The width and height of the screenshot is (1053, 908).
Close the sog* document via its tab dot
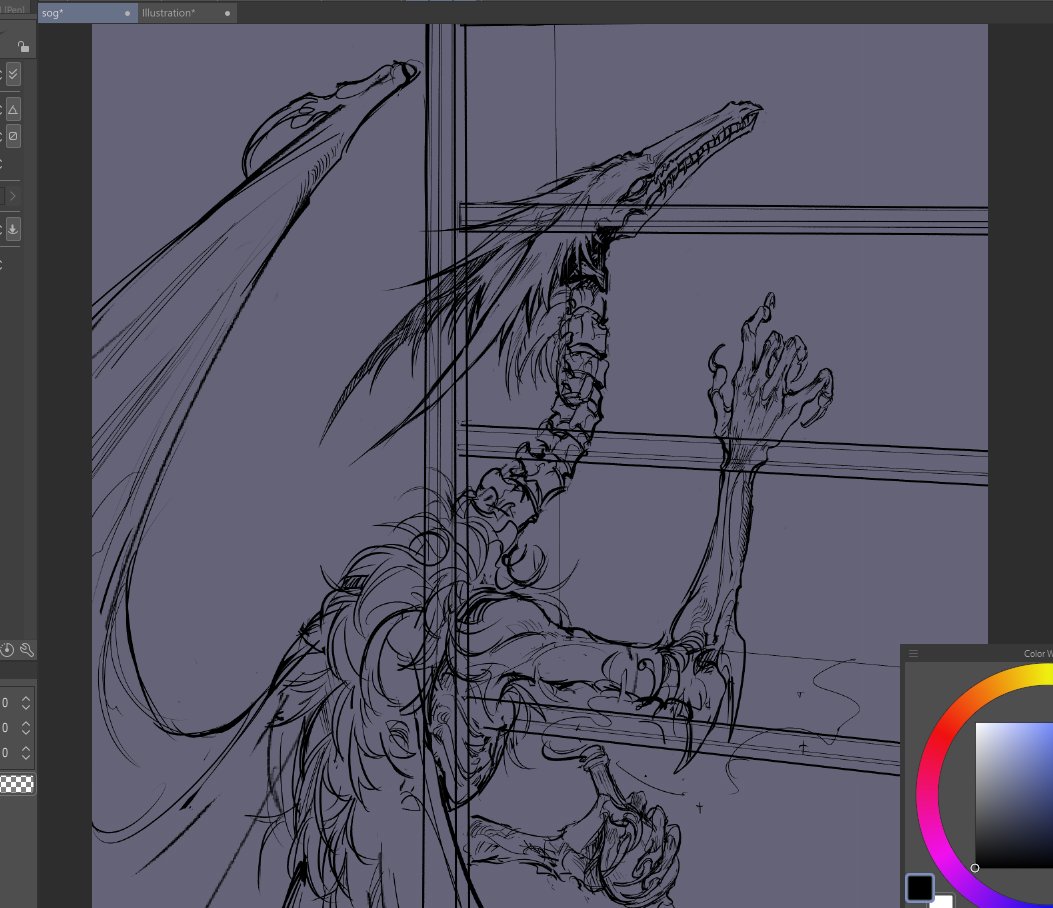point(126,13)
